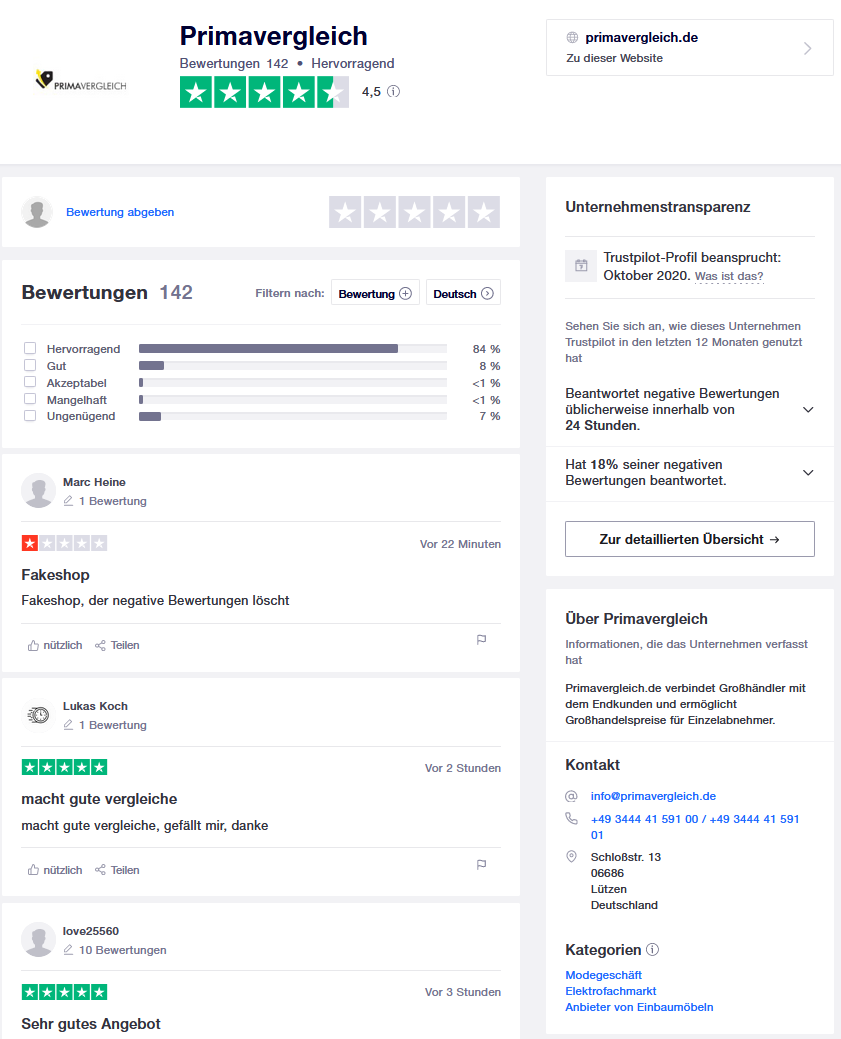
Task: Click the pencil icon under Marc Heine
Action: tap(68, 501)
